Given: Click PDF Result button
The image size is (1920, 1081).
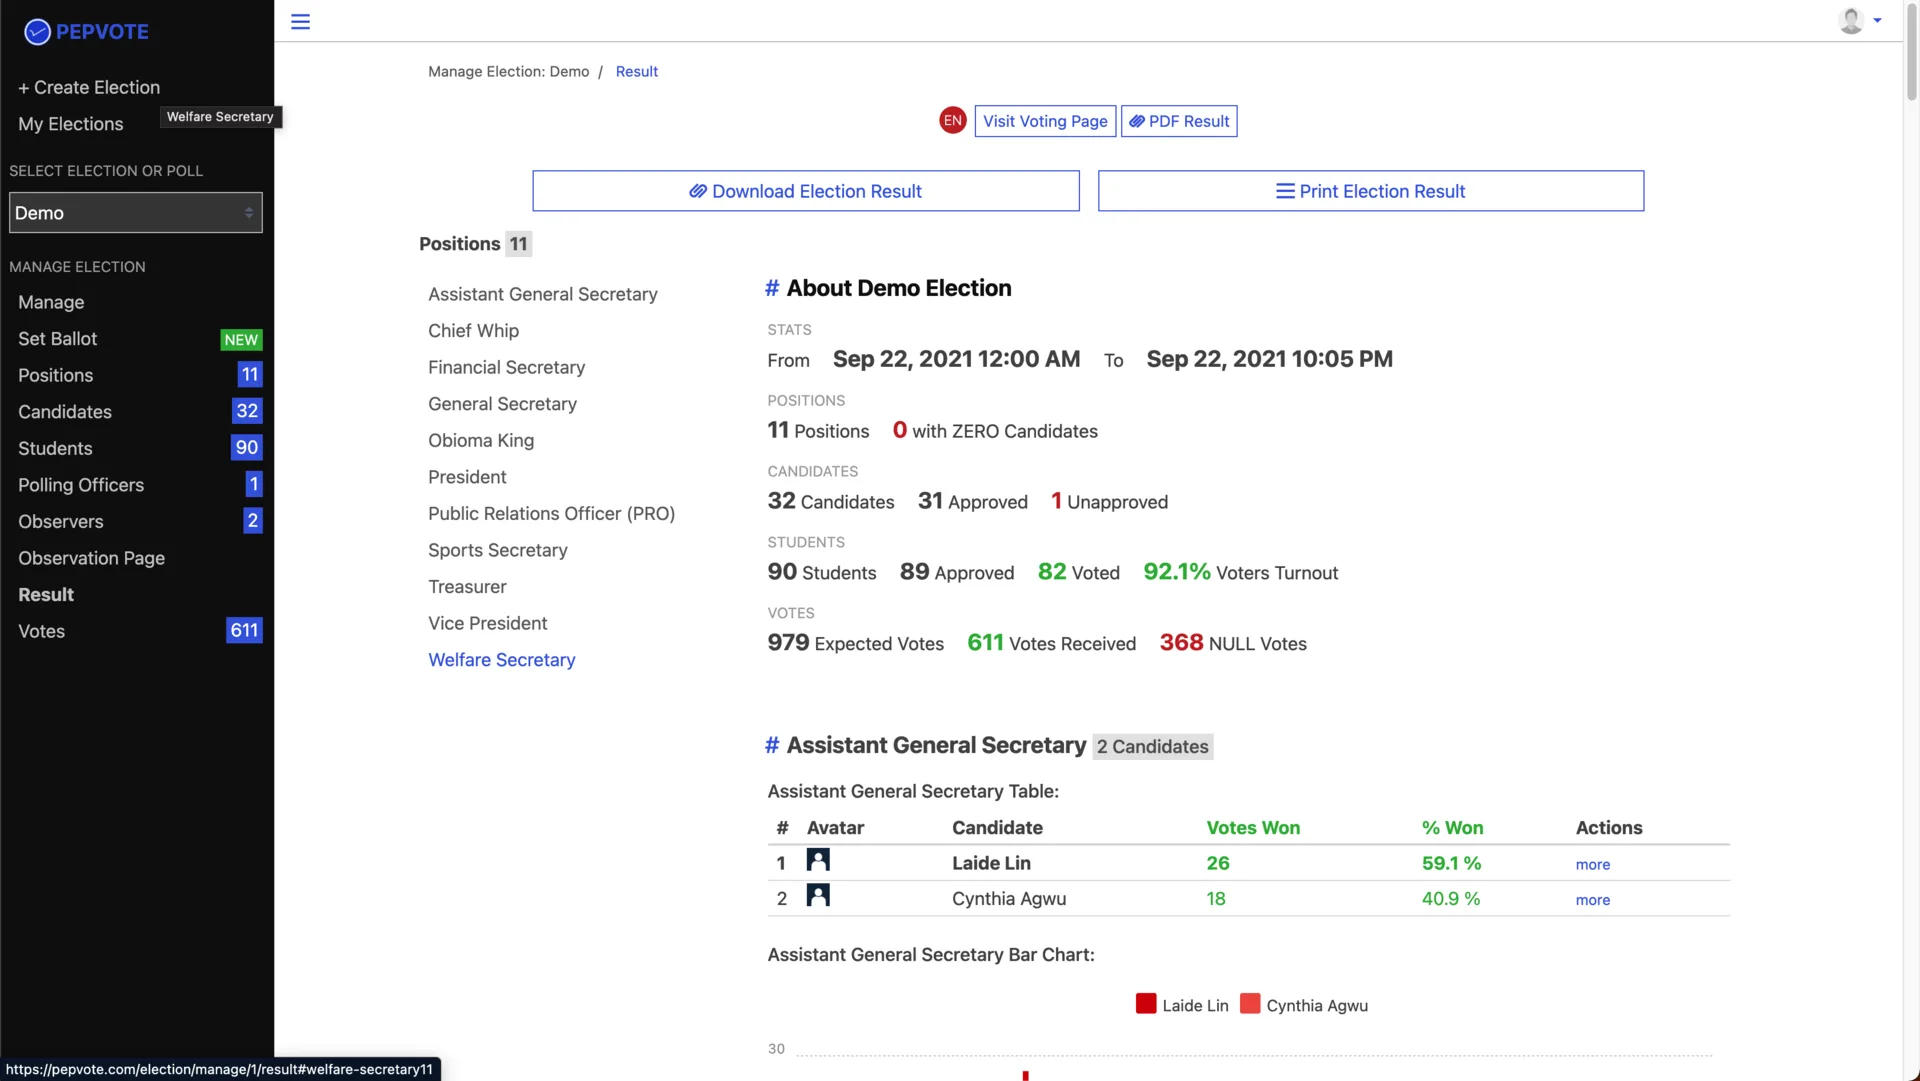Looking at the screenshot, I should pyautogui.click(x=1179, y=121).
